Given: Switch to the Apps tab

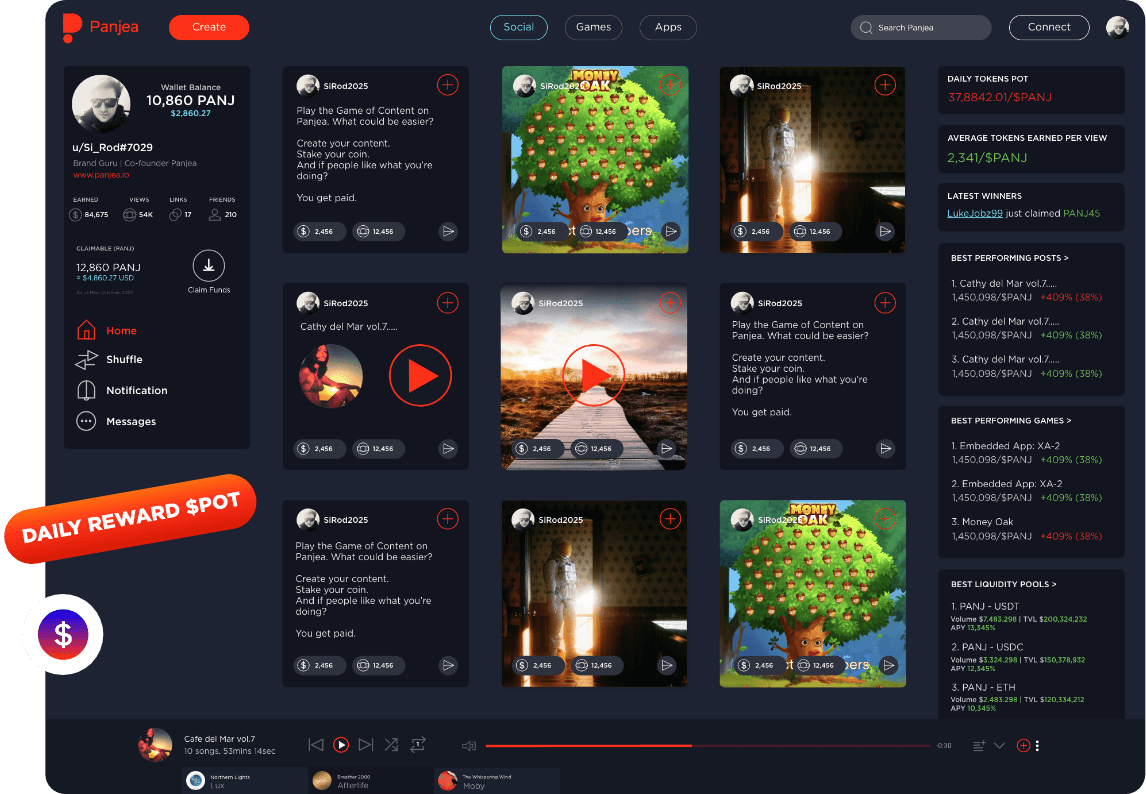Looking at the screenshot, I should click(667, 27).
